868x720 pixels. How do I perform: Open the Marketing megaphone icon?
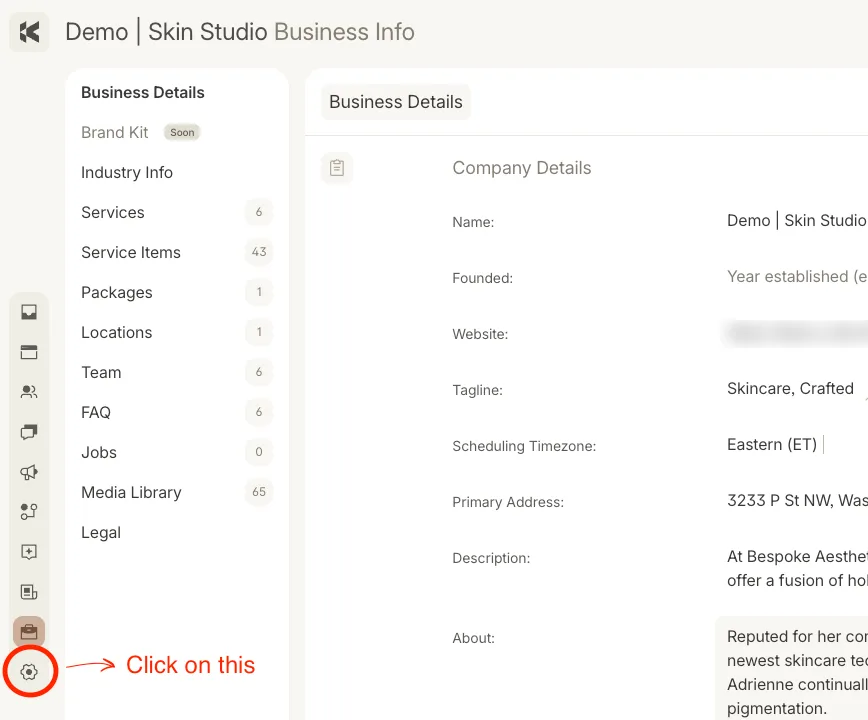click(29, 472)
